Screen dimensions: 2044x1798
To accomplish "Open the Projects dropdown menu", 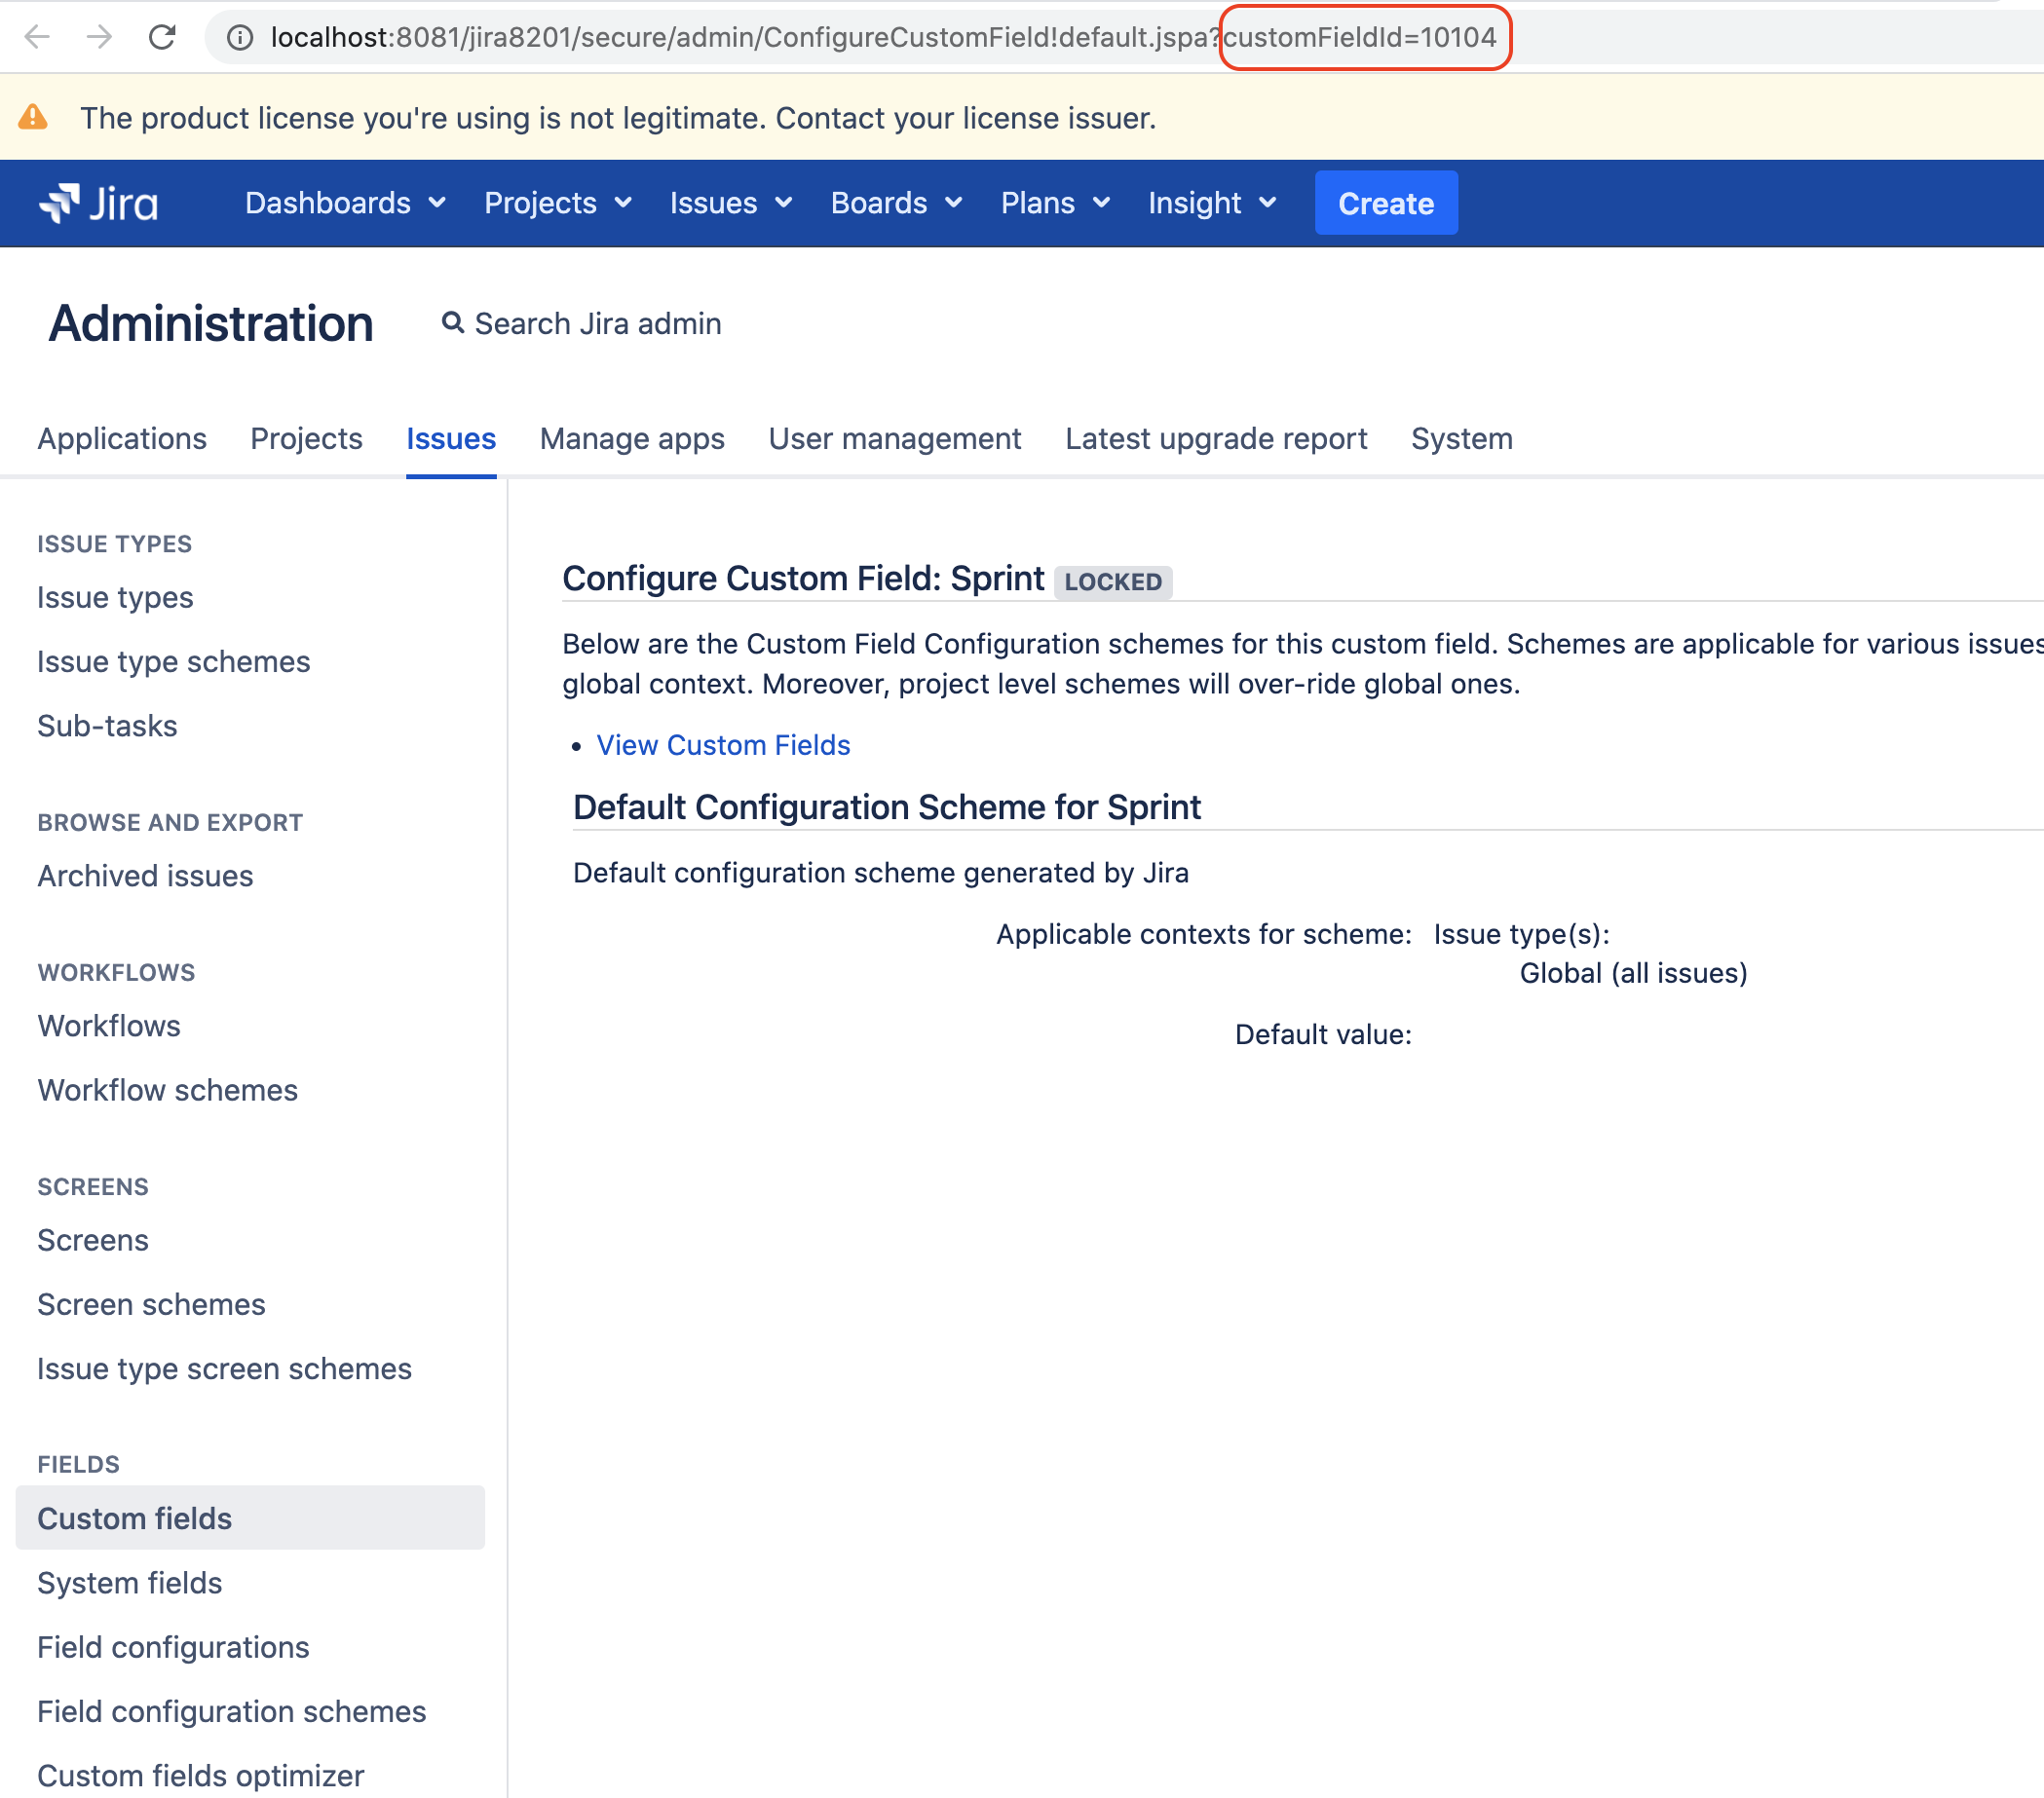I will (557, 203).
